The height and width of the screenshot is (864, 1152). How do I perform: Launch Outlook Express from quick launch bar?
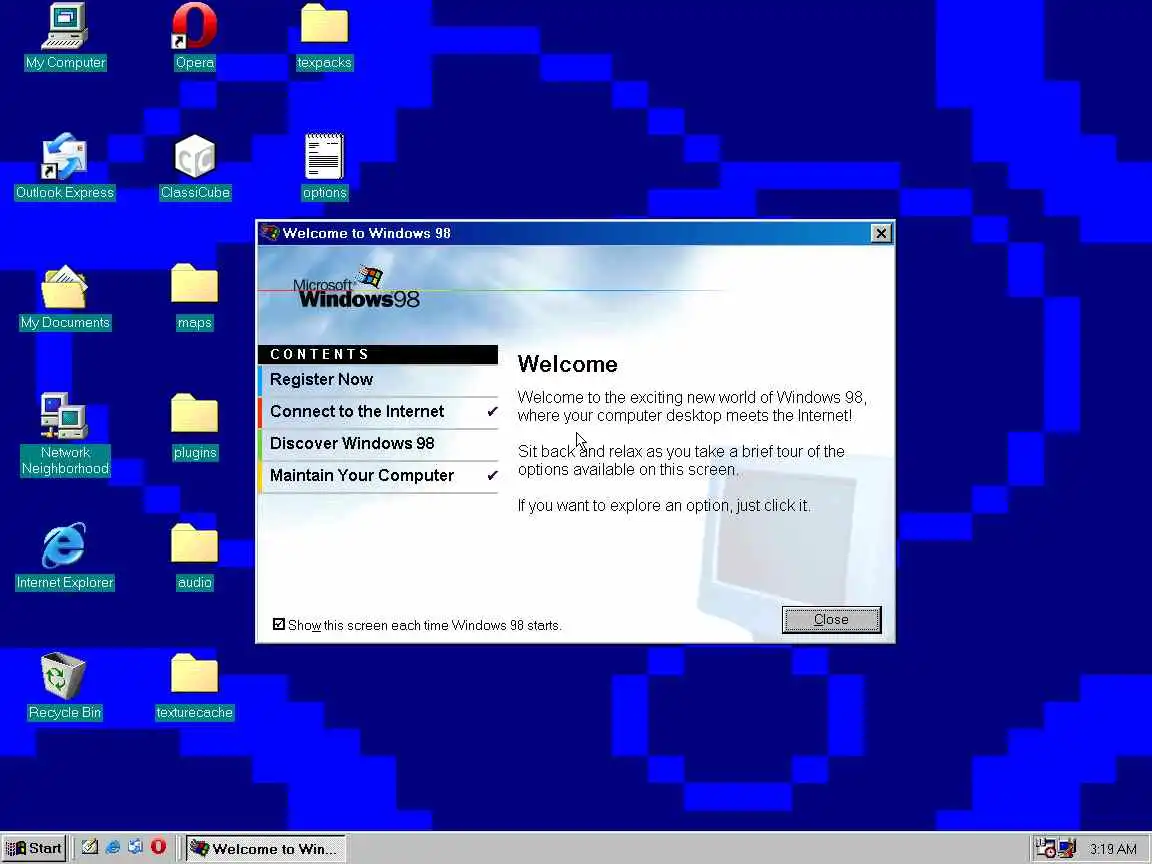135,847
